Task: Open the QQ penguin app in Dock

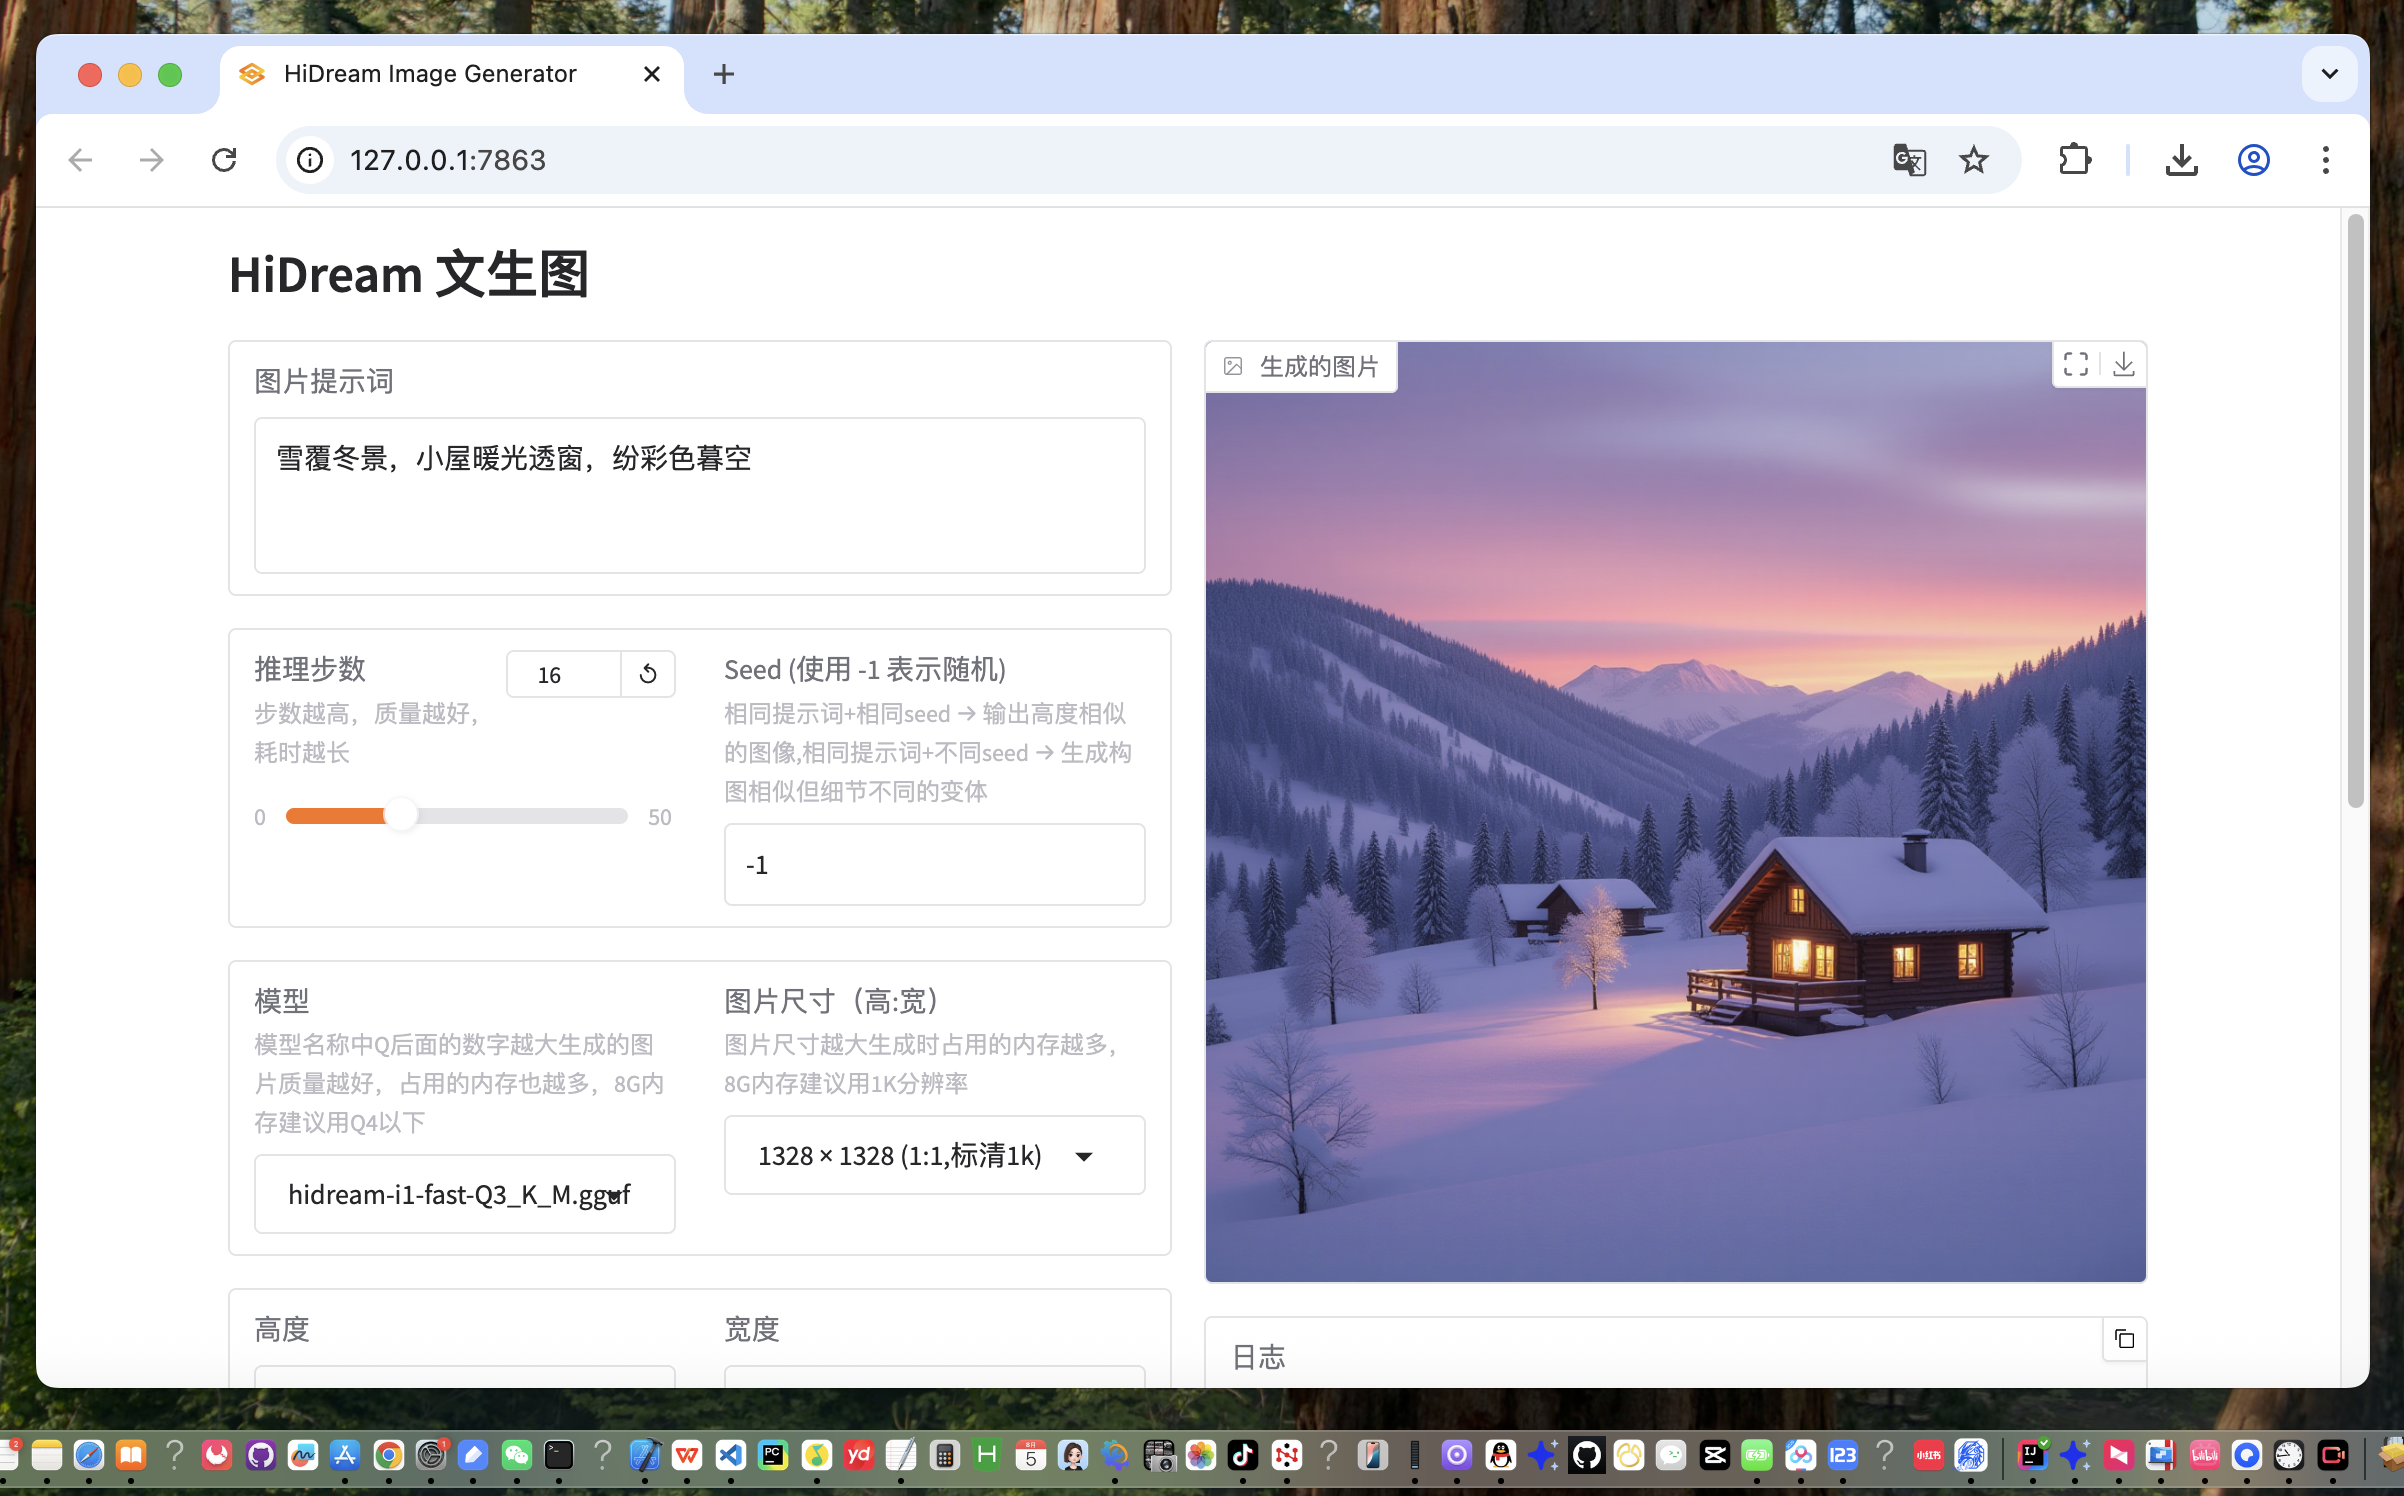Action: point(1500,1455)
